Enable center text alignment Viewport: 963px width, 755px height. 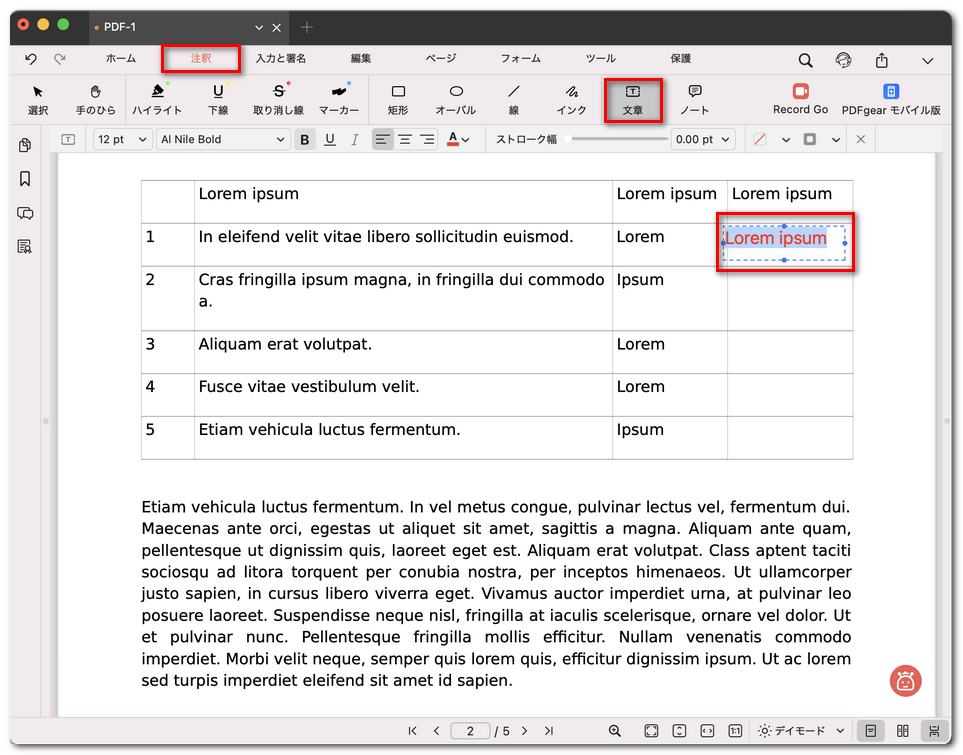[405, 140]
